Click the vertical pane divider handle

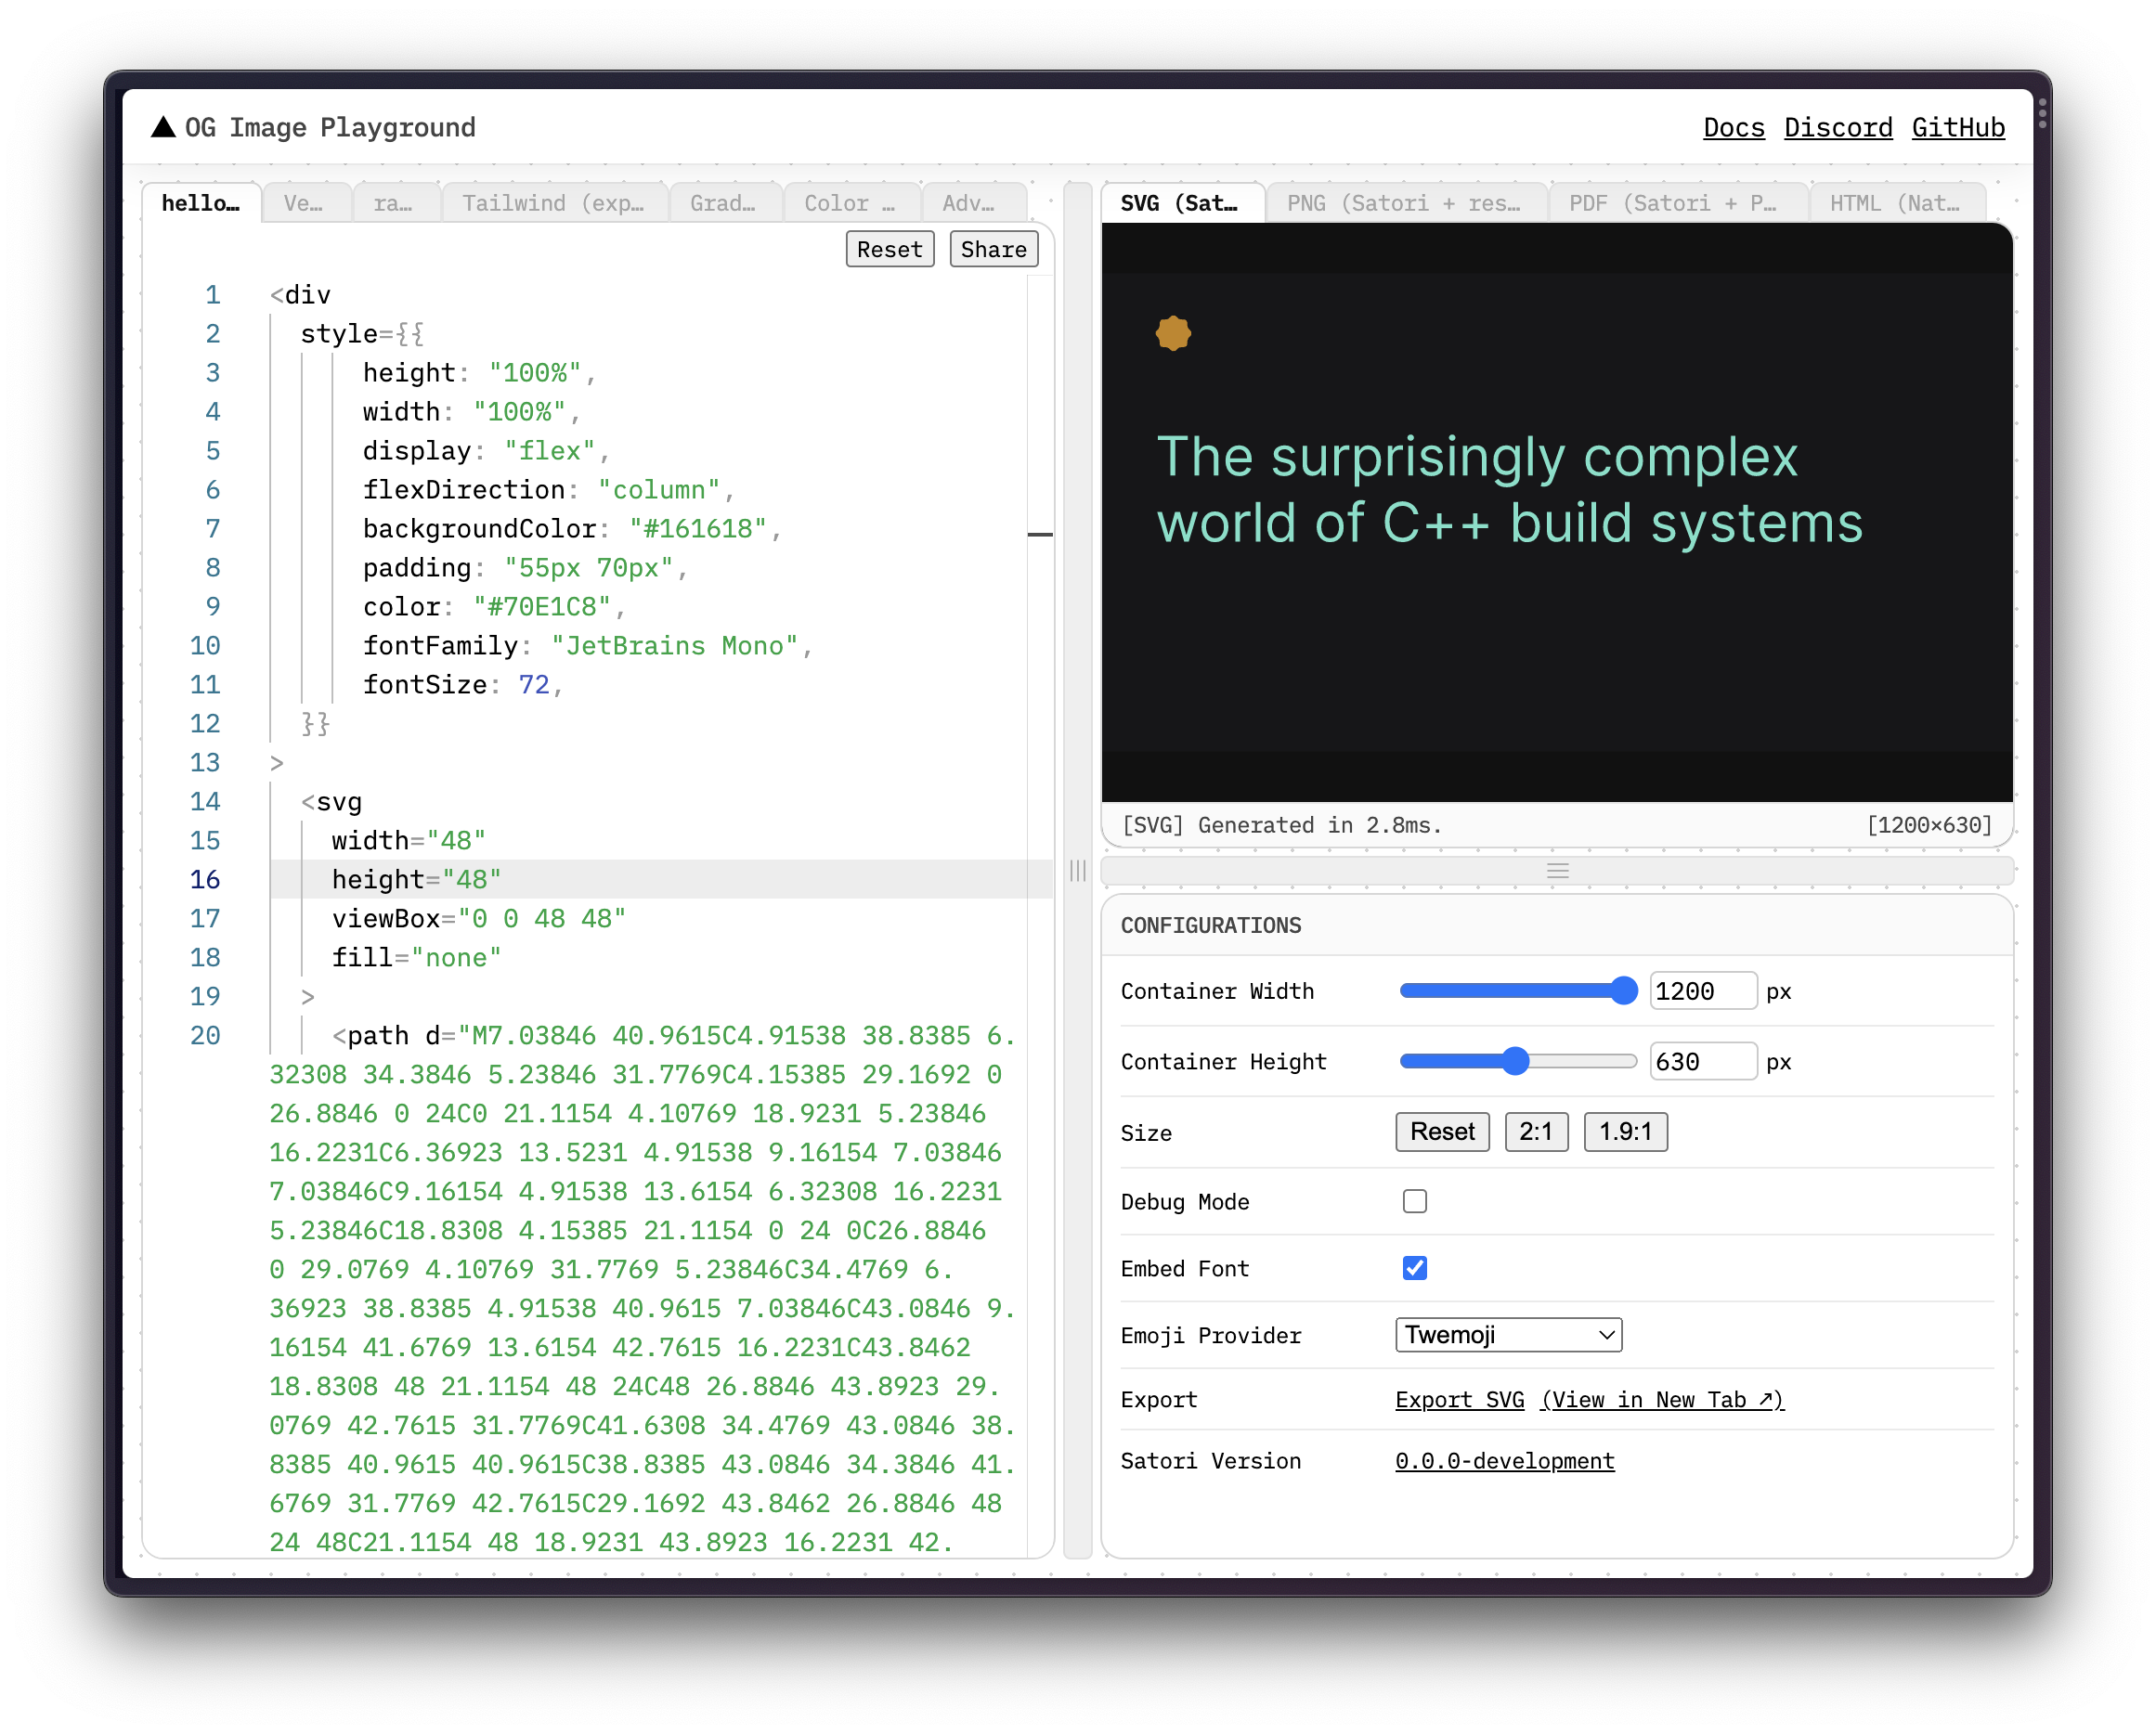coord(1077,872)
